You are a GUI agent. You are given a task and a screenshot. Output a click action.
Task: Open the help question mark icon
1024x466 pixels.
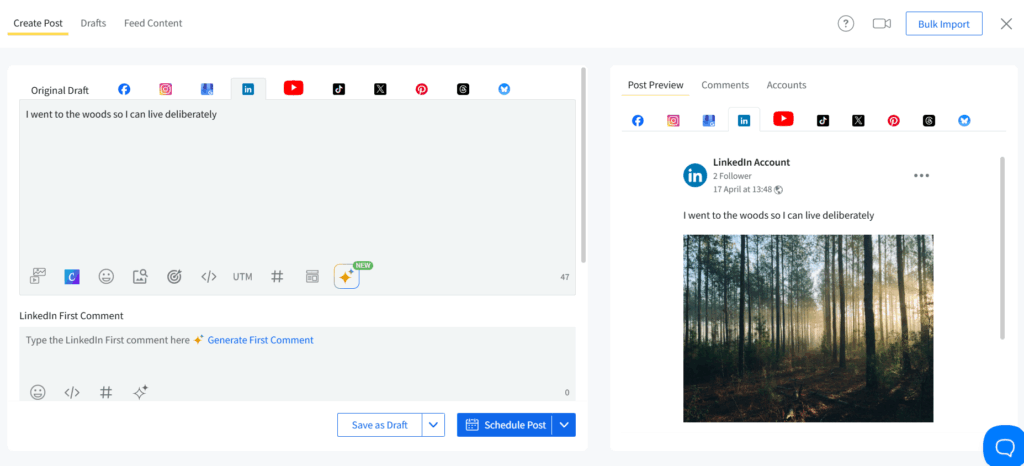[846, 24]
